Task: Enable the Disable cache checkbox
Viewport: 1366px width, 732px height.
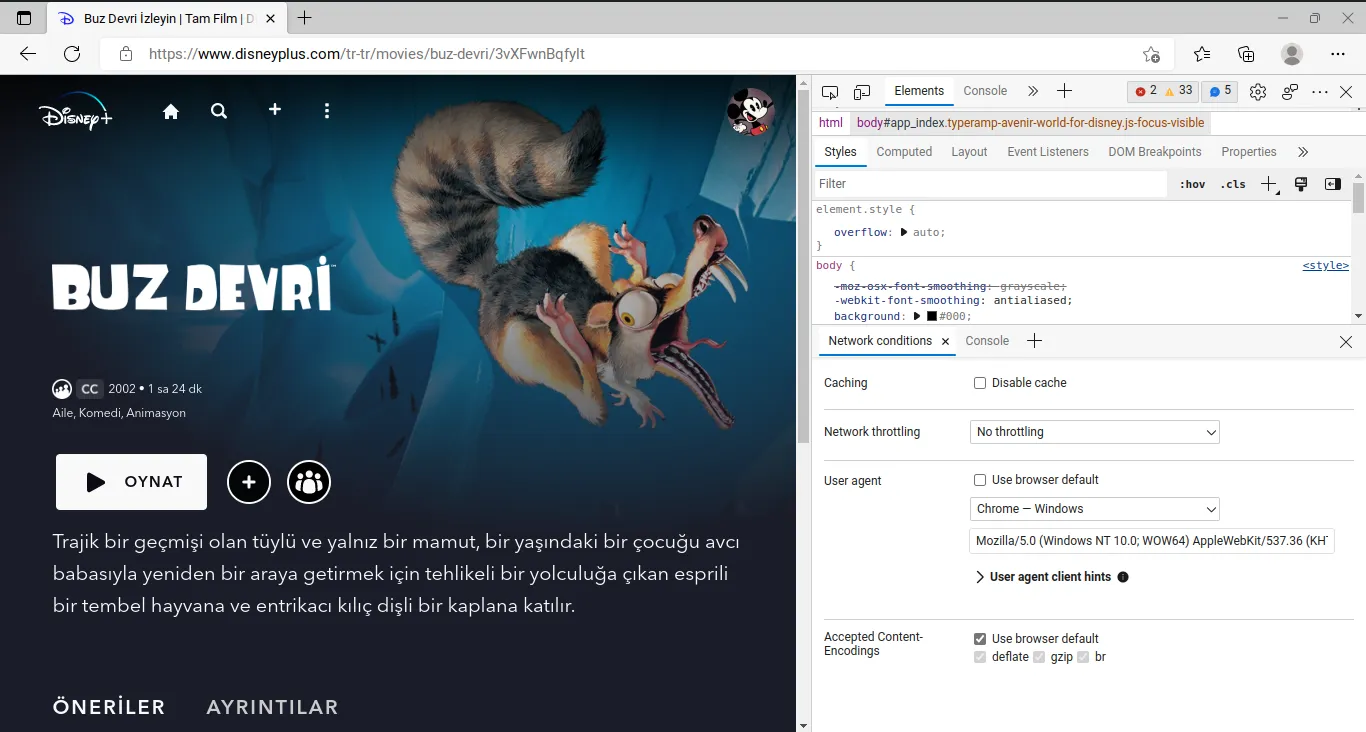Action: click(980, 383)
